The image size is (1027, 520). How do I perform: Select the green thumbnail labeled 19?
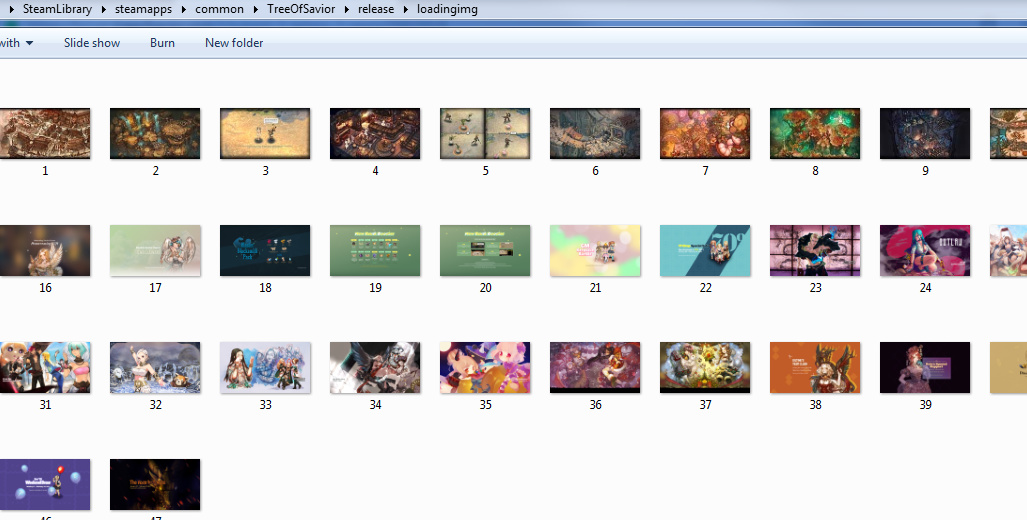pyautogui.click(x=375, y=251)
